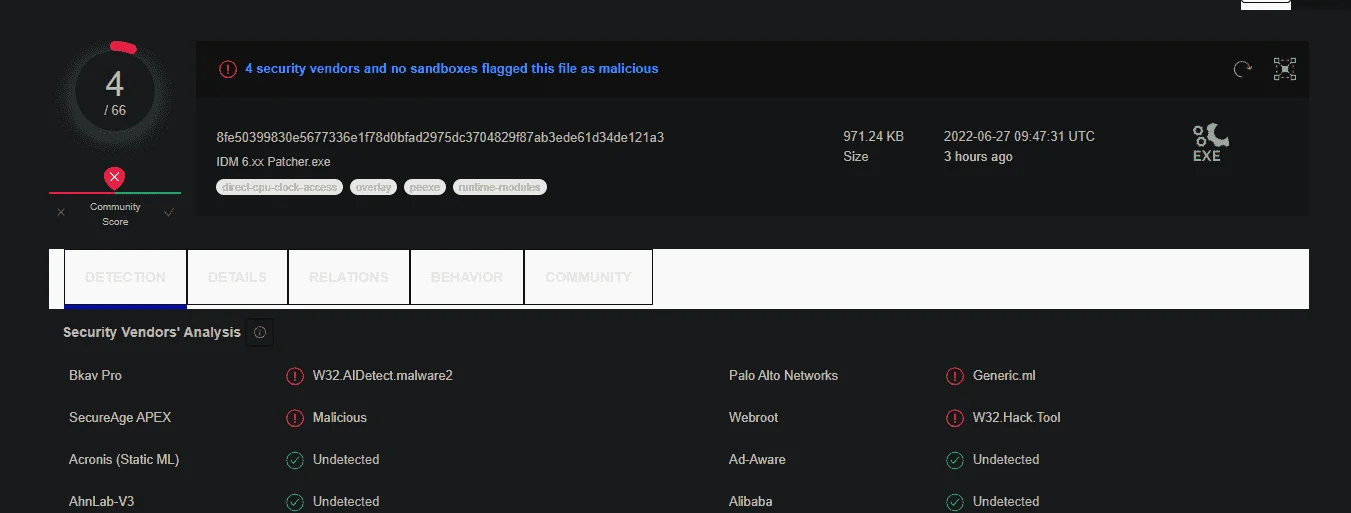The height and width of the screenshot is (513, 1351).
Task: Click the Ad-Aware undetected check icon
Action: 955,460
